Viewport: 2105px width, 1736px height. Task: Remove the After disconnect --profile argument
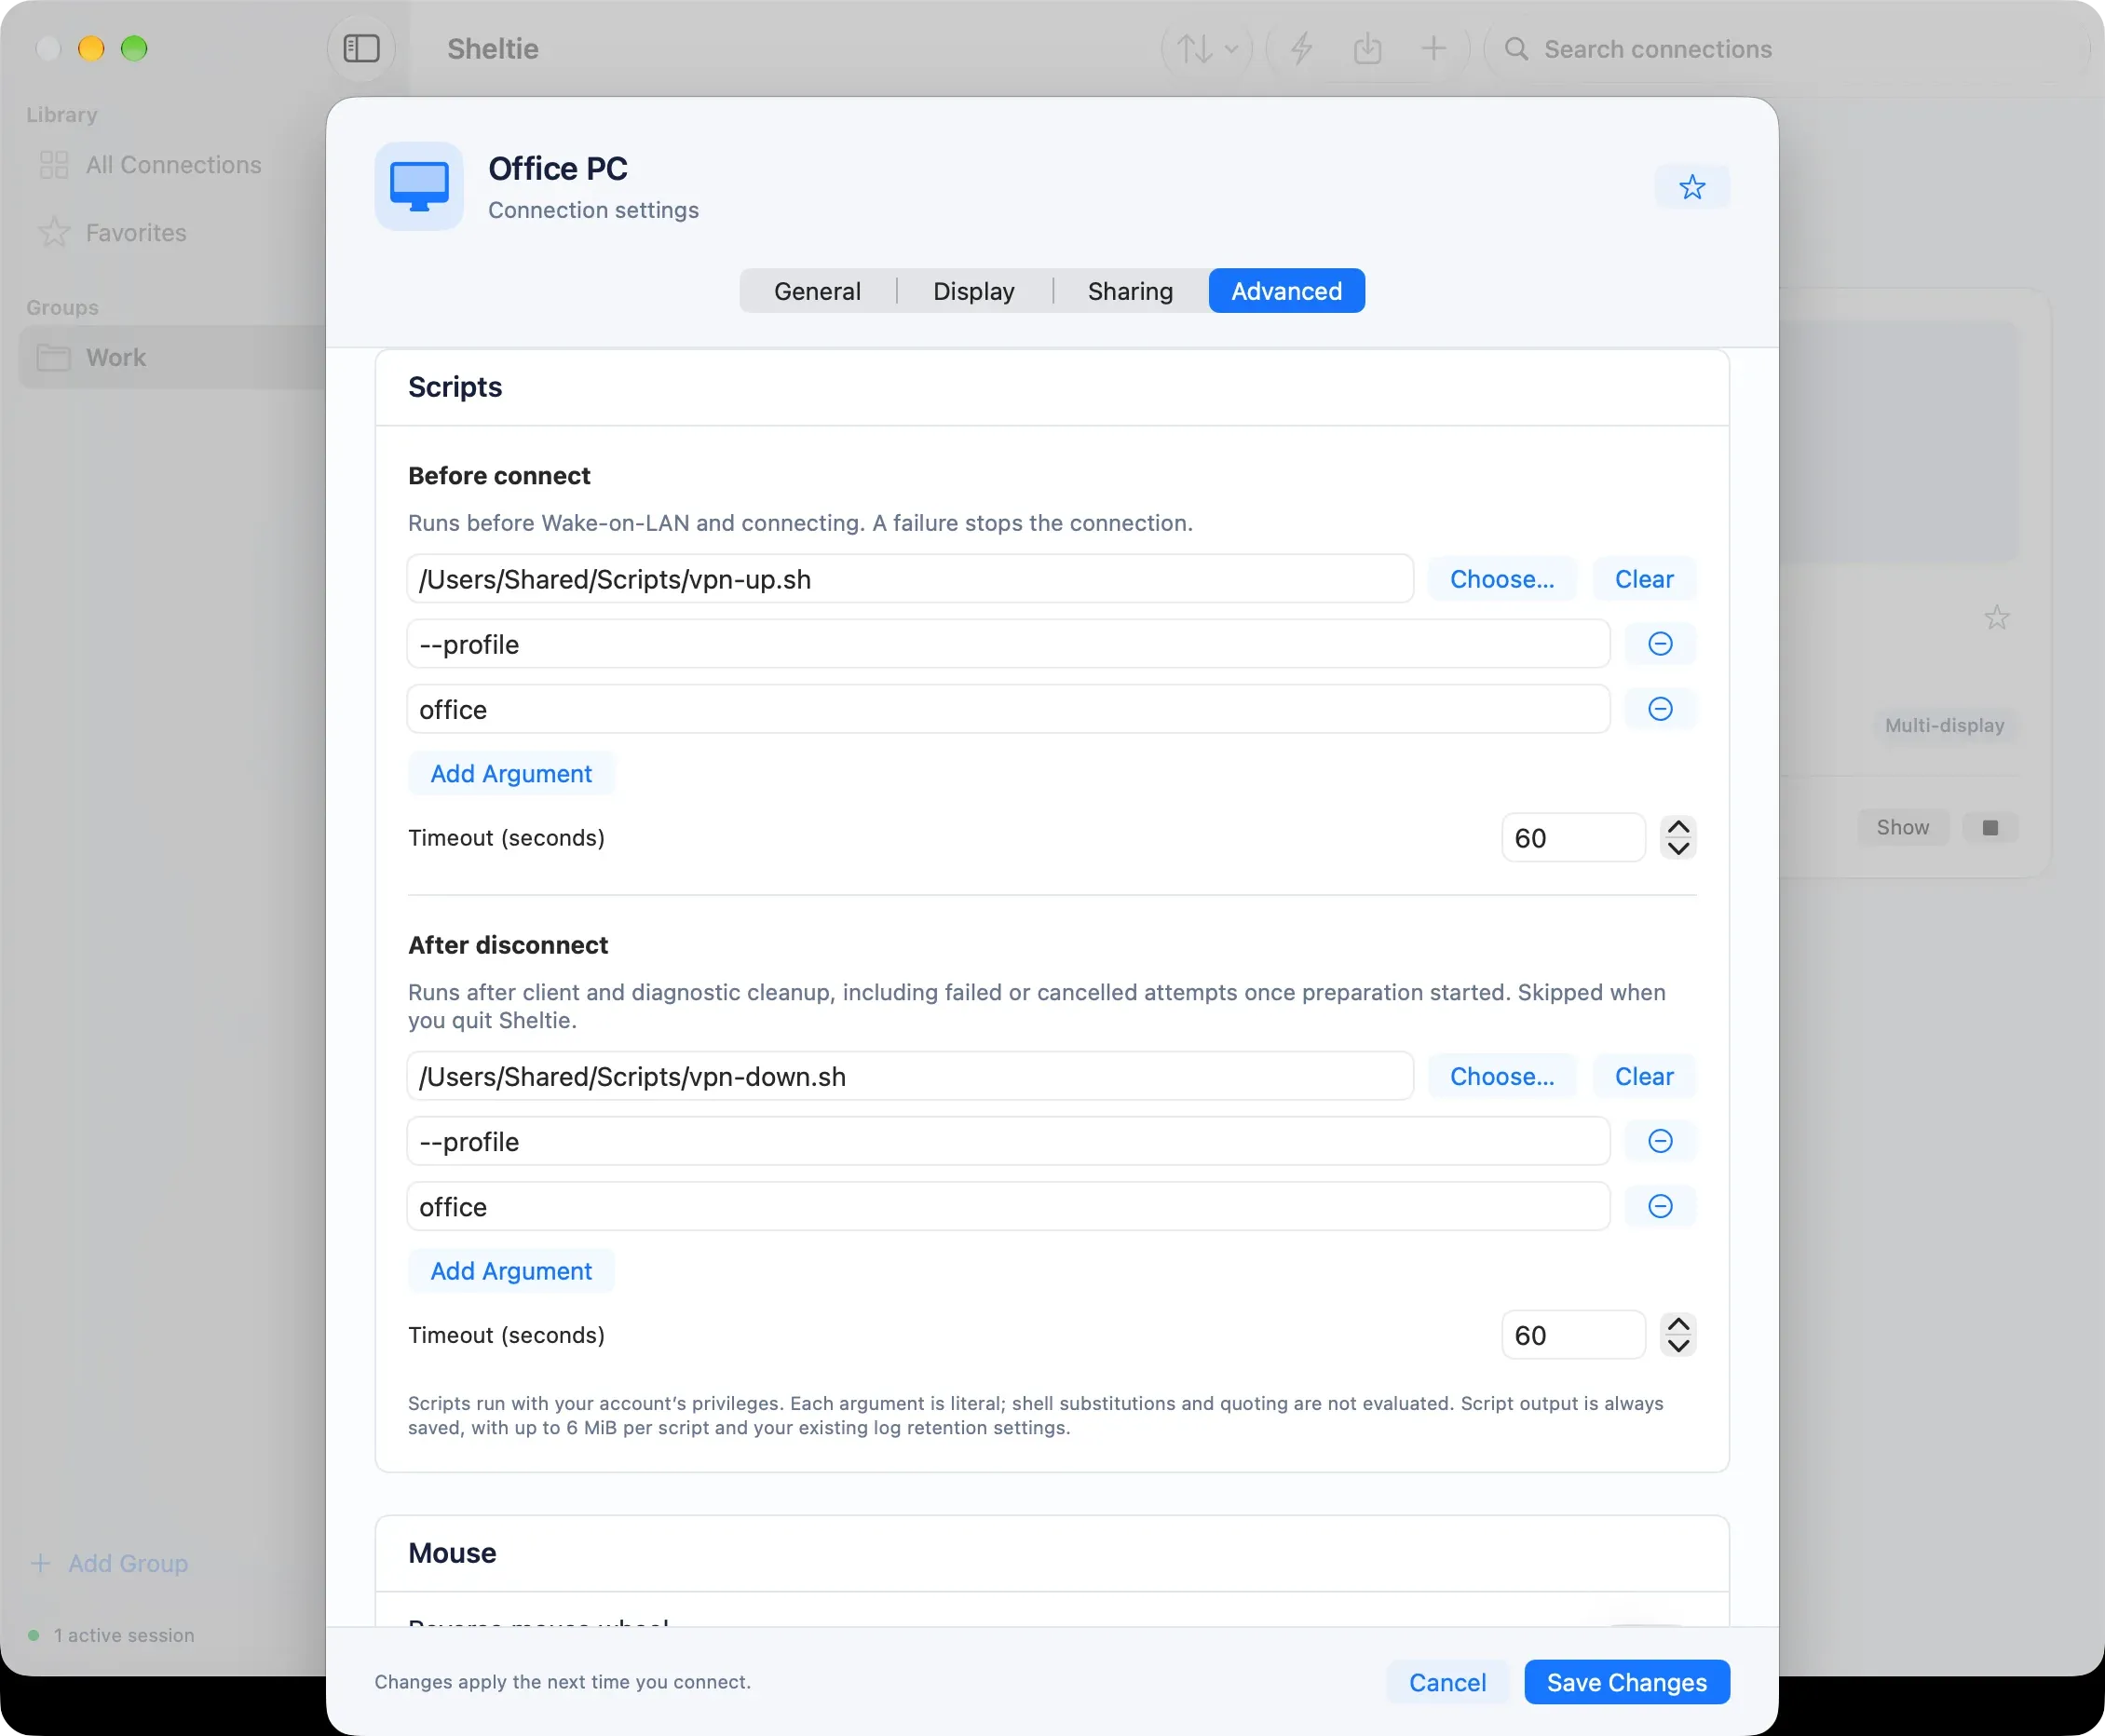[x=1660, y=1140]
